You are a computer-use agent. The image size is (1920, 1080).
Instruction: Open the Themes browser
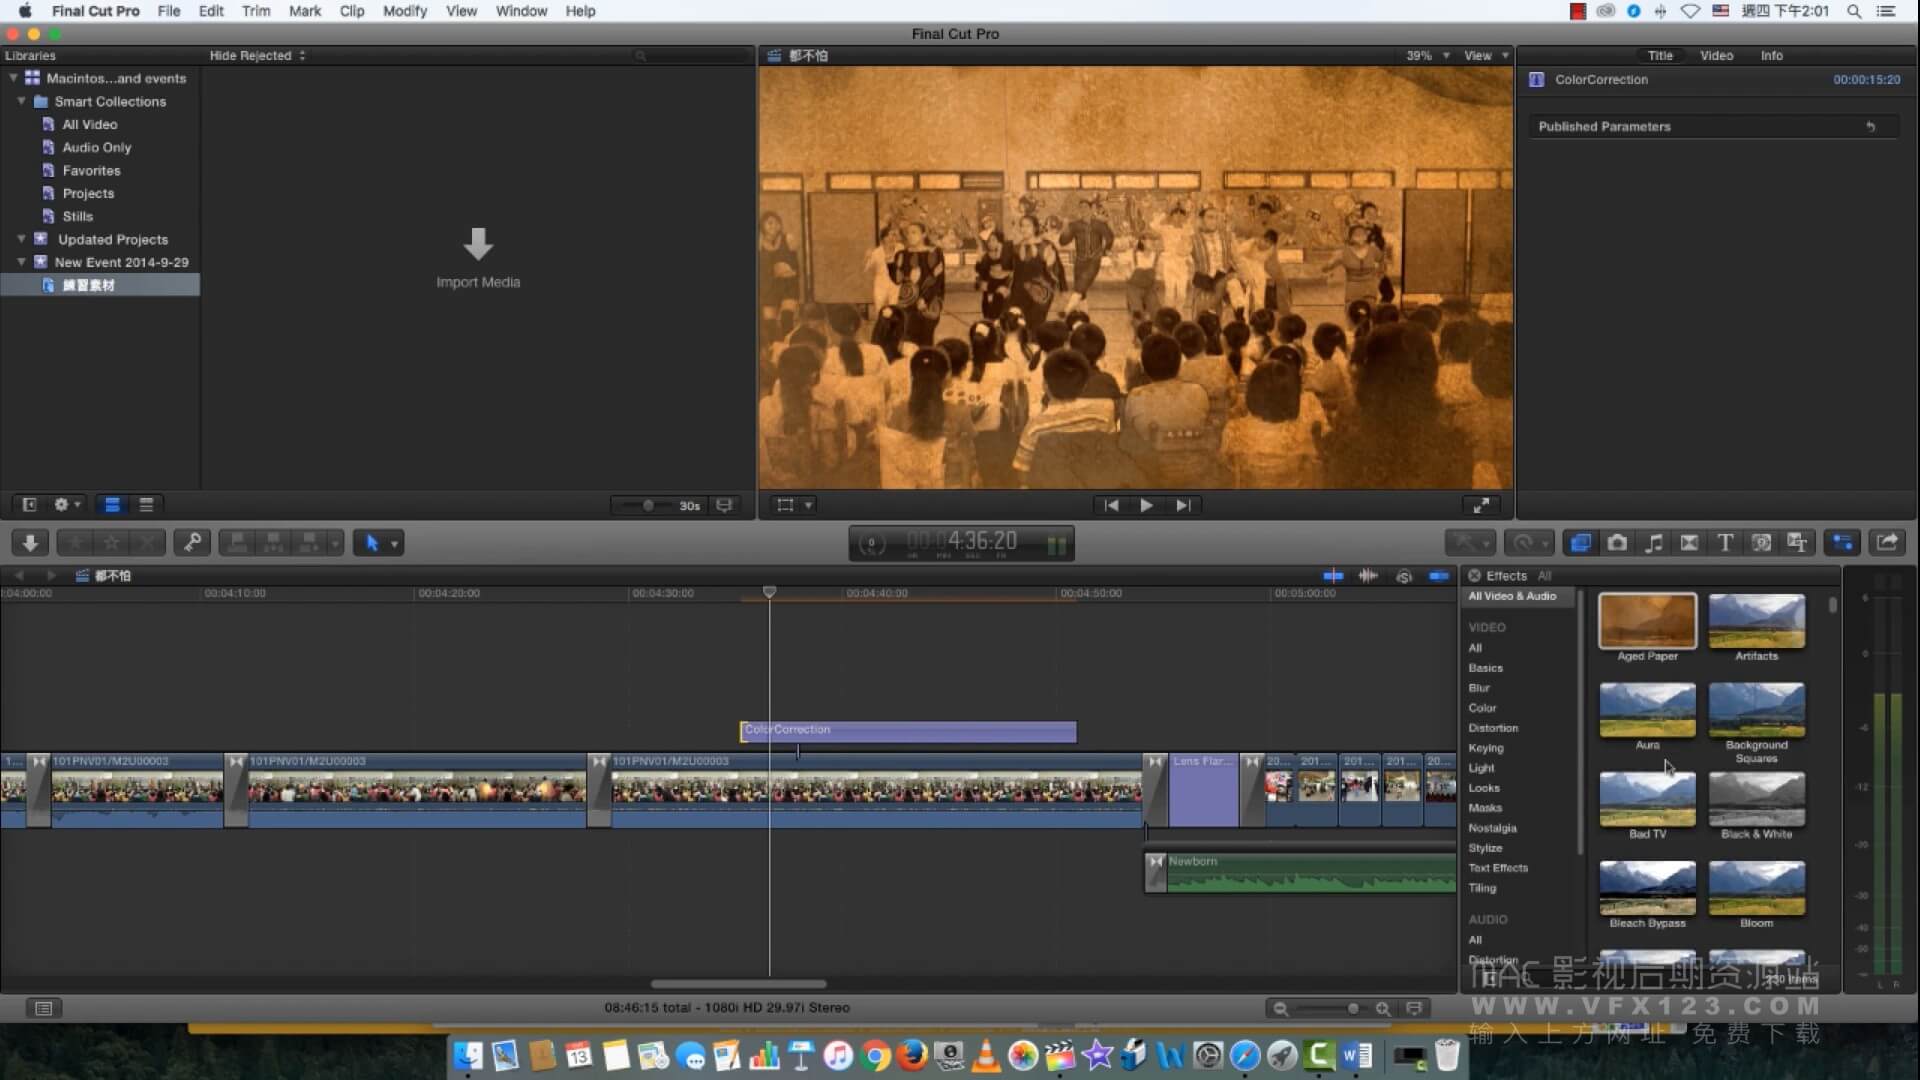point(1797,543)
